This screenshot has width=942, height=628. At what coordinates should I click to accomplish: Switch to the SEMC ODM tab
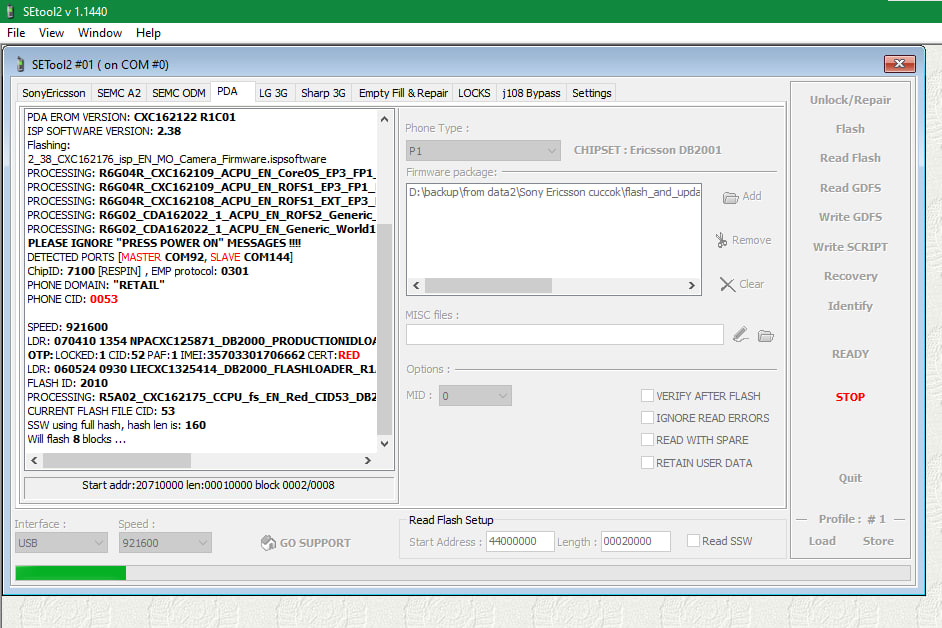pyautogui.click(x=179, y=93)
